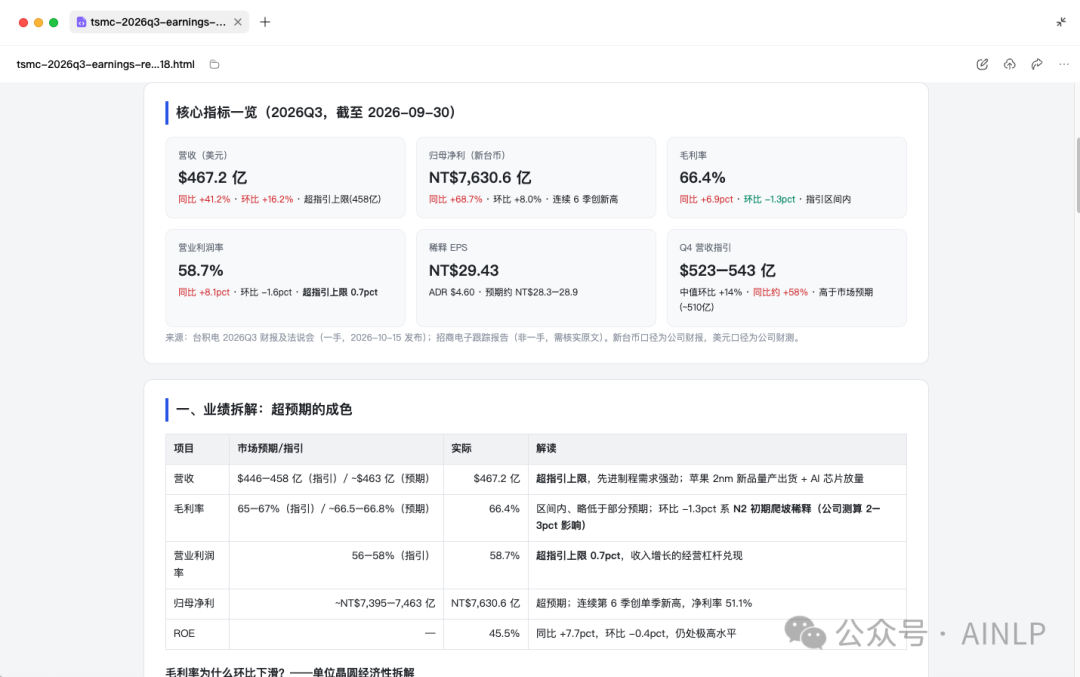Click the collapse window icon at the top right
The width and height of the screenshot is (1080, 677).
tap(1061, 22)
